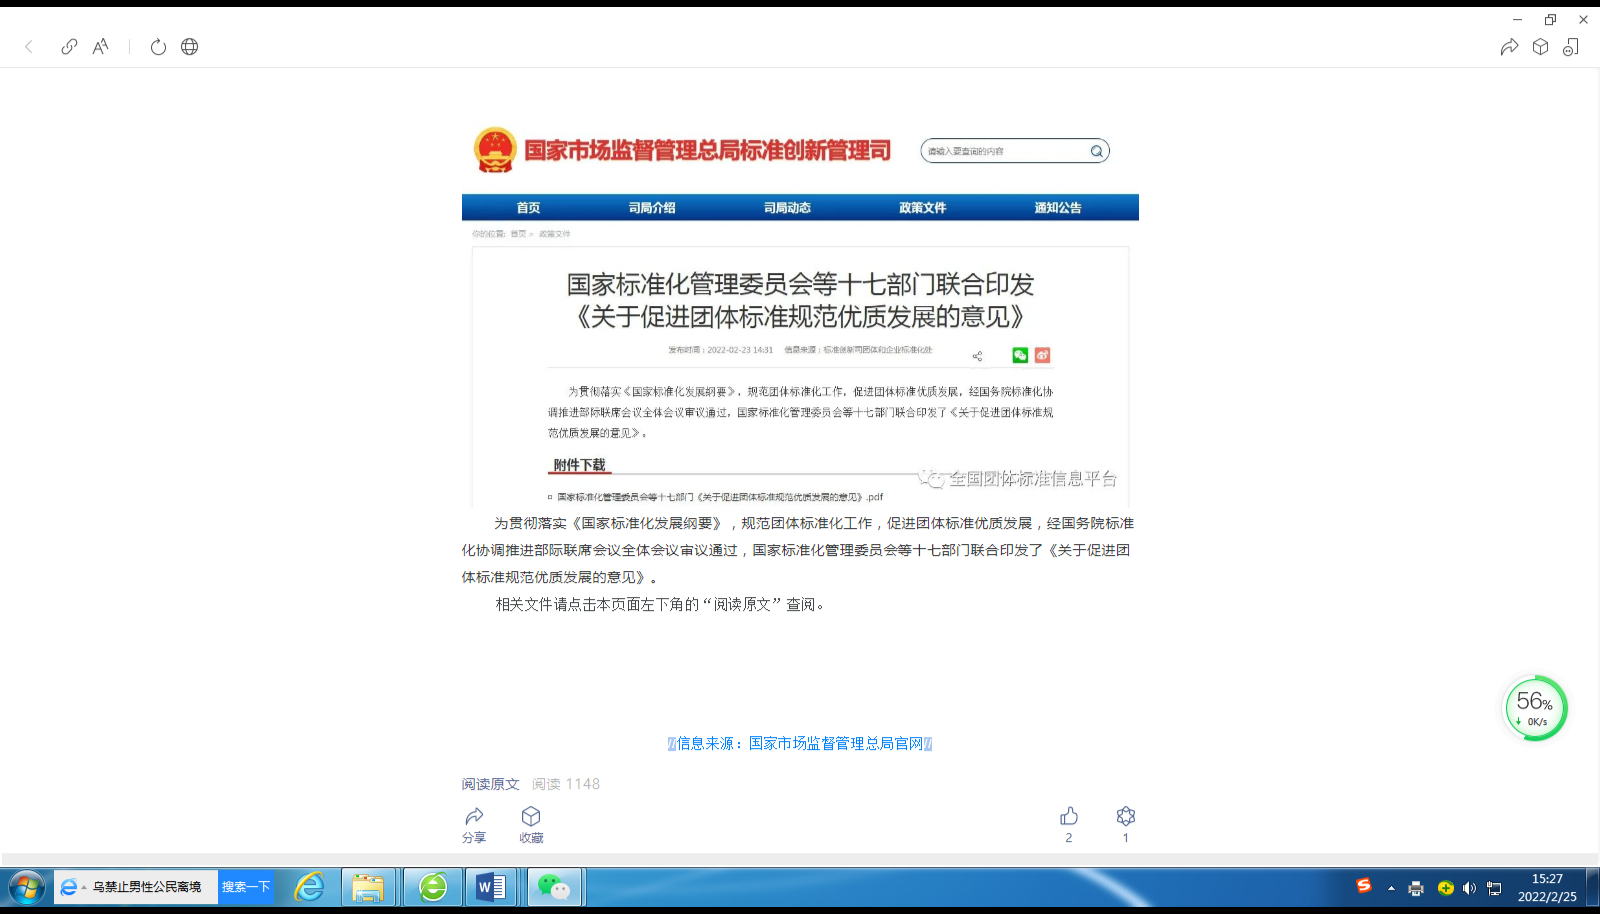Image resolution: width=1600 pixels, height=914 pixels.
Task: Refresh the page with the reload icon
Action: pyautogui.click(x=159, y=46)
